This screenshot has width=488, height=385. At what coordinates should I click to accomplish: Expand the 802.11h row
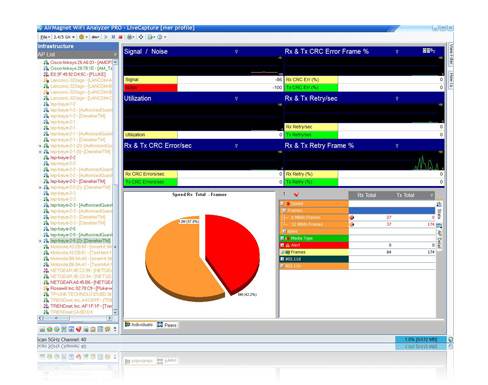pyautogui.click(x=282, y=266)
